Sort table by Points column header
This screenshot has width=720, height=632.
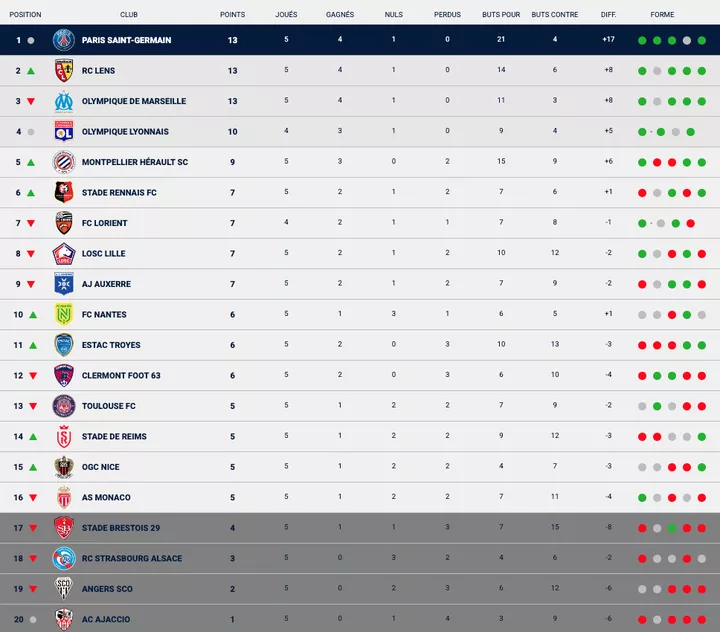click(x=232, y=15)
